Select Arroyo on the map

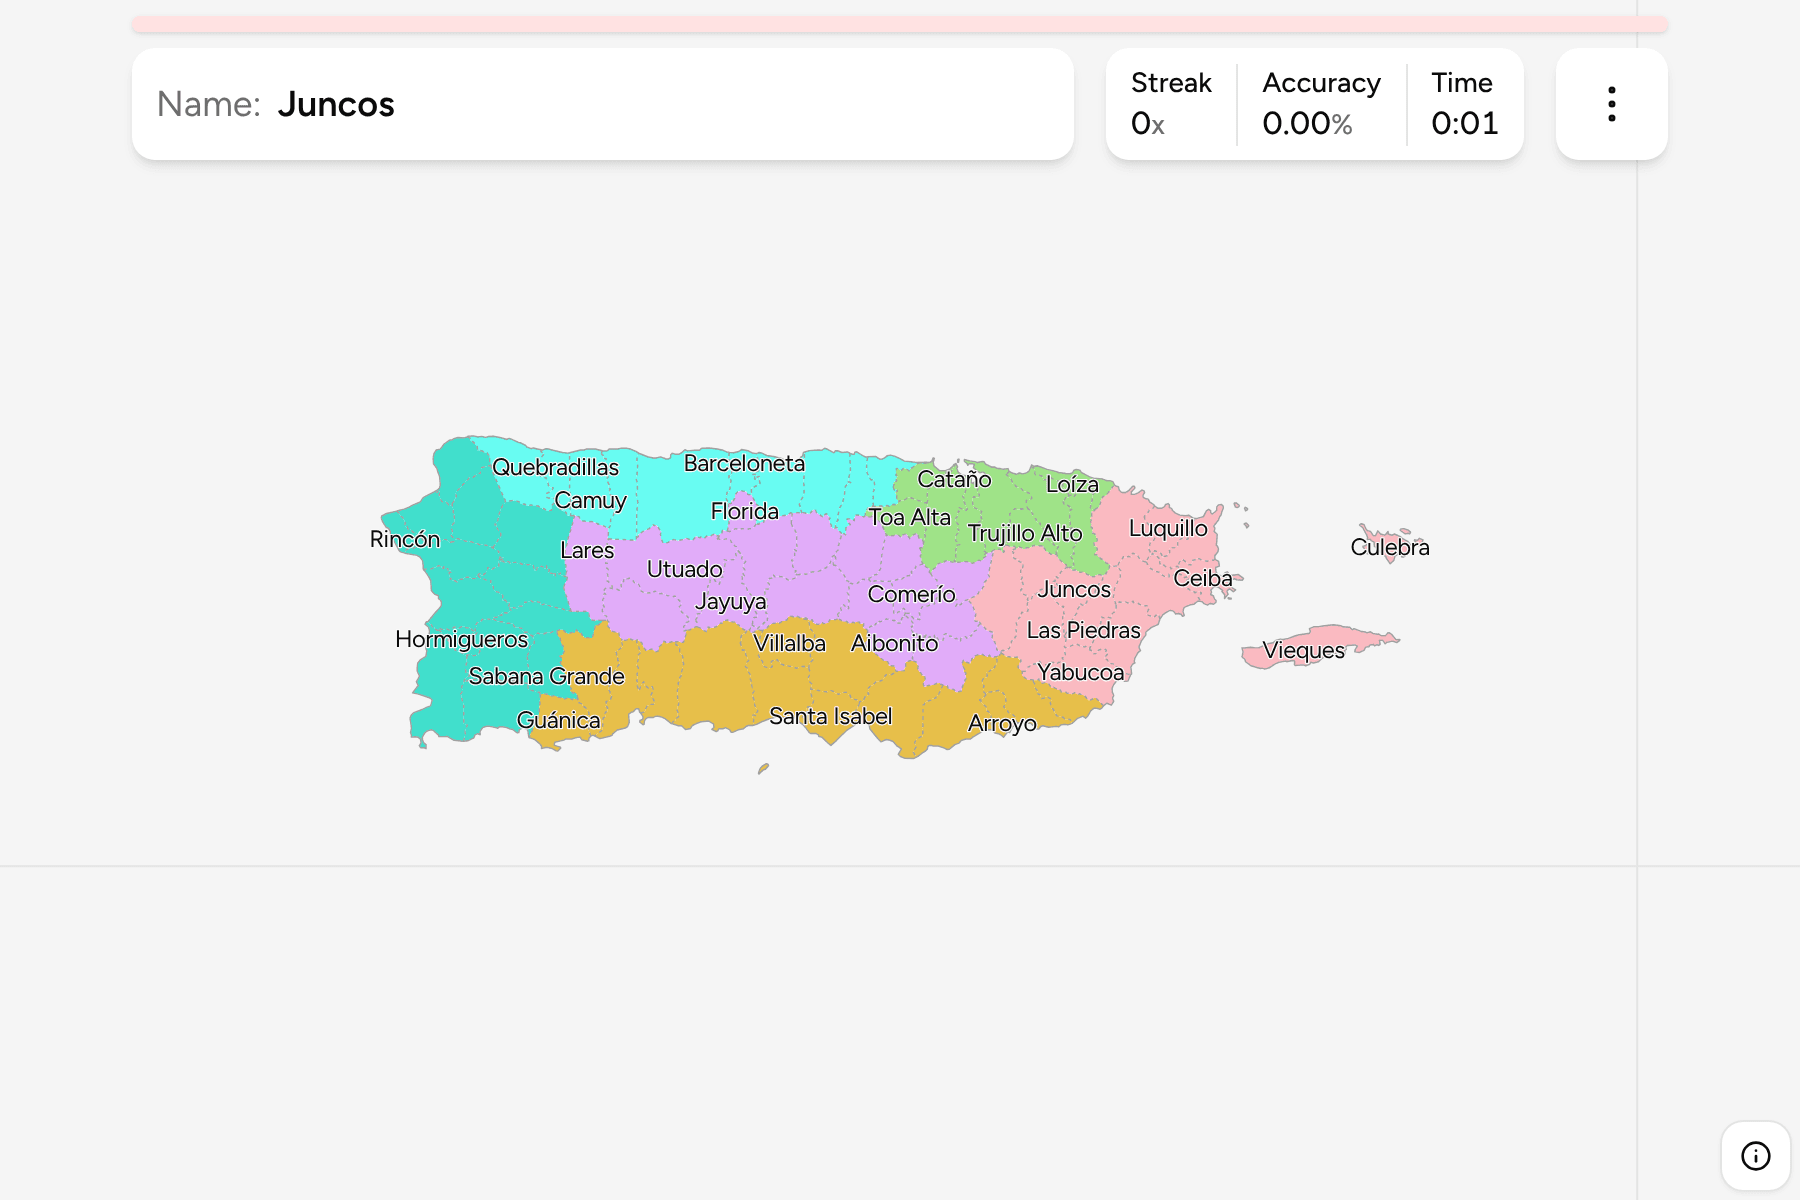pyautogui.click(x=1002, y=724)
